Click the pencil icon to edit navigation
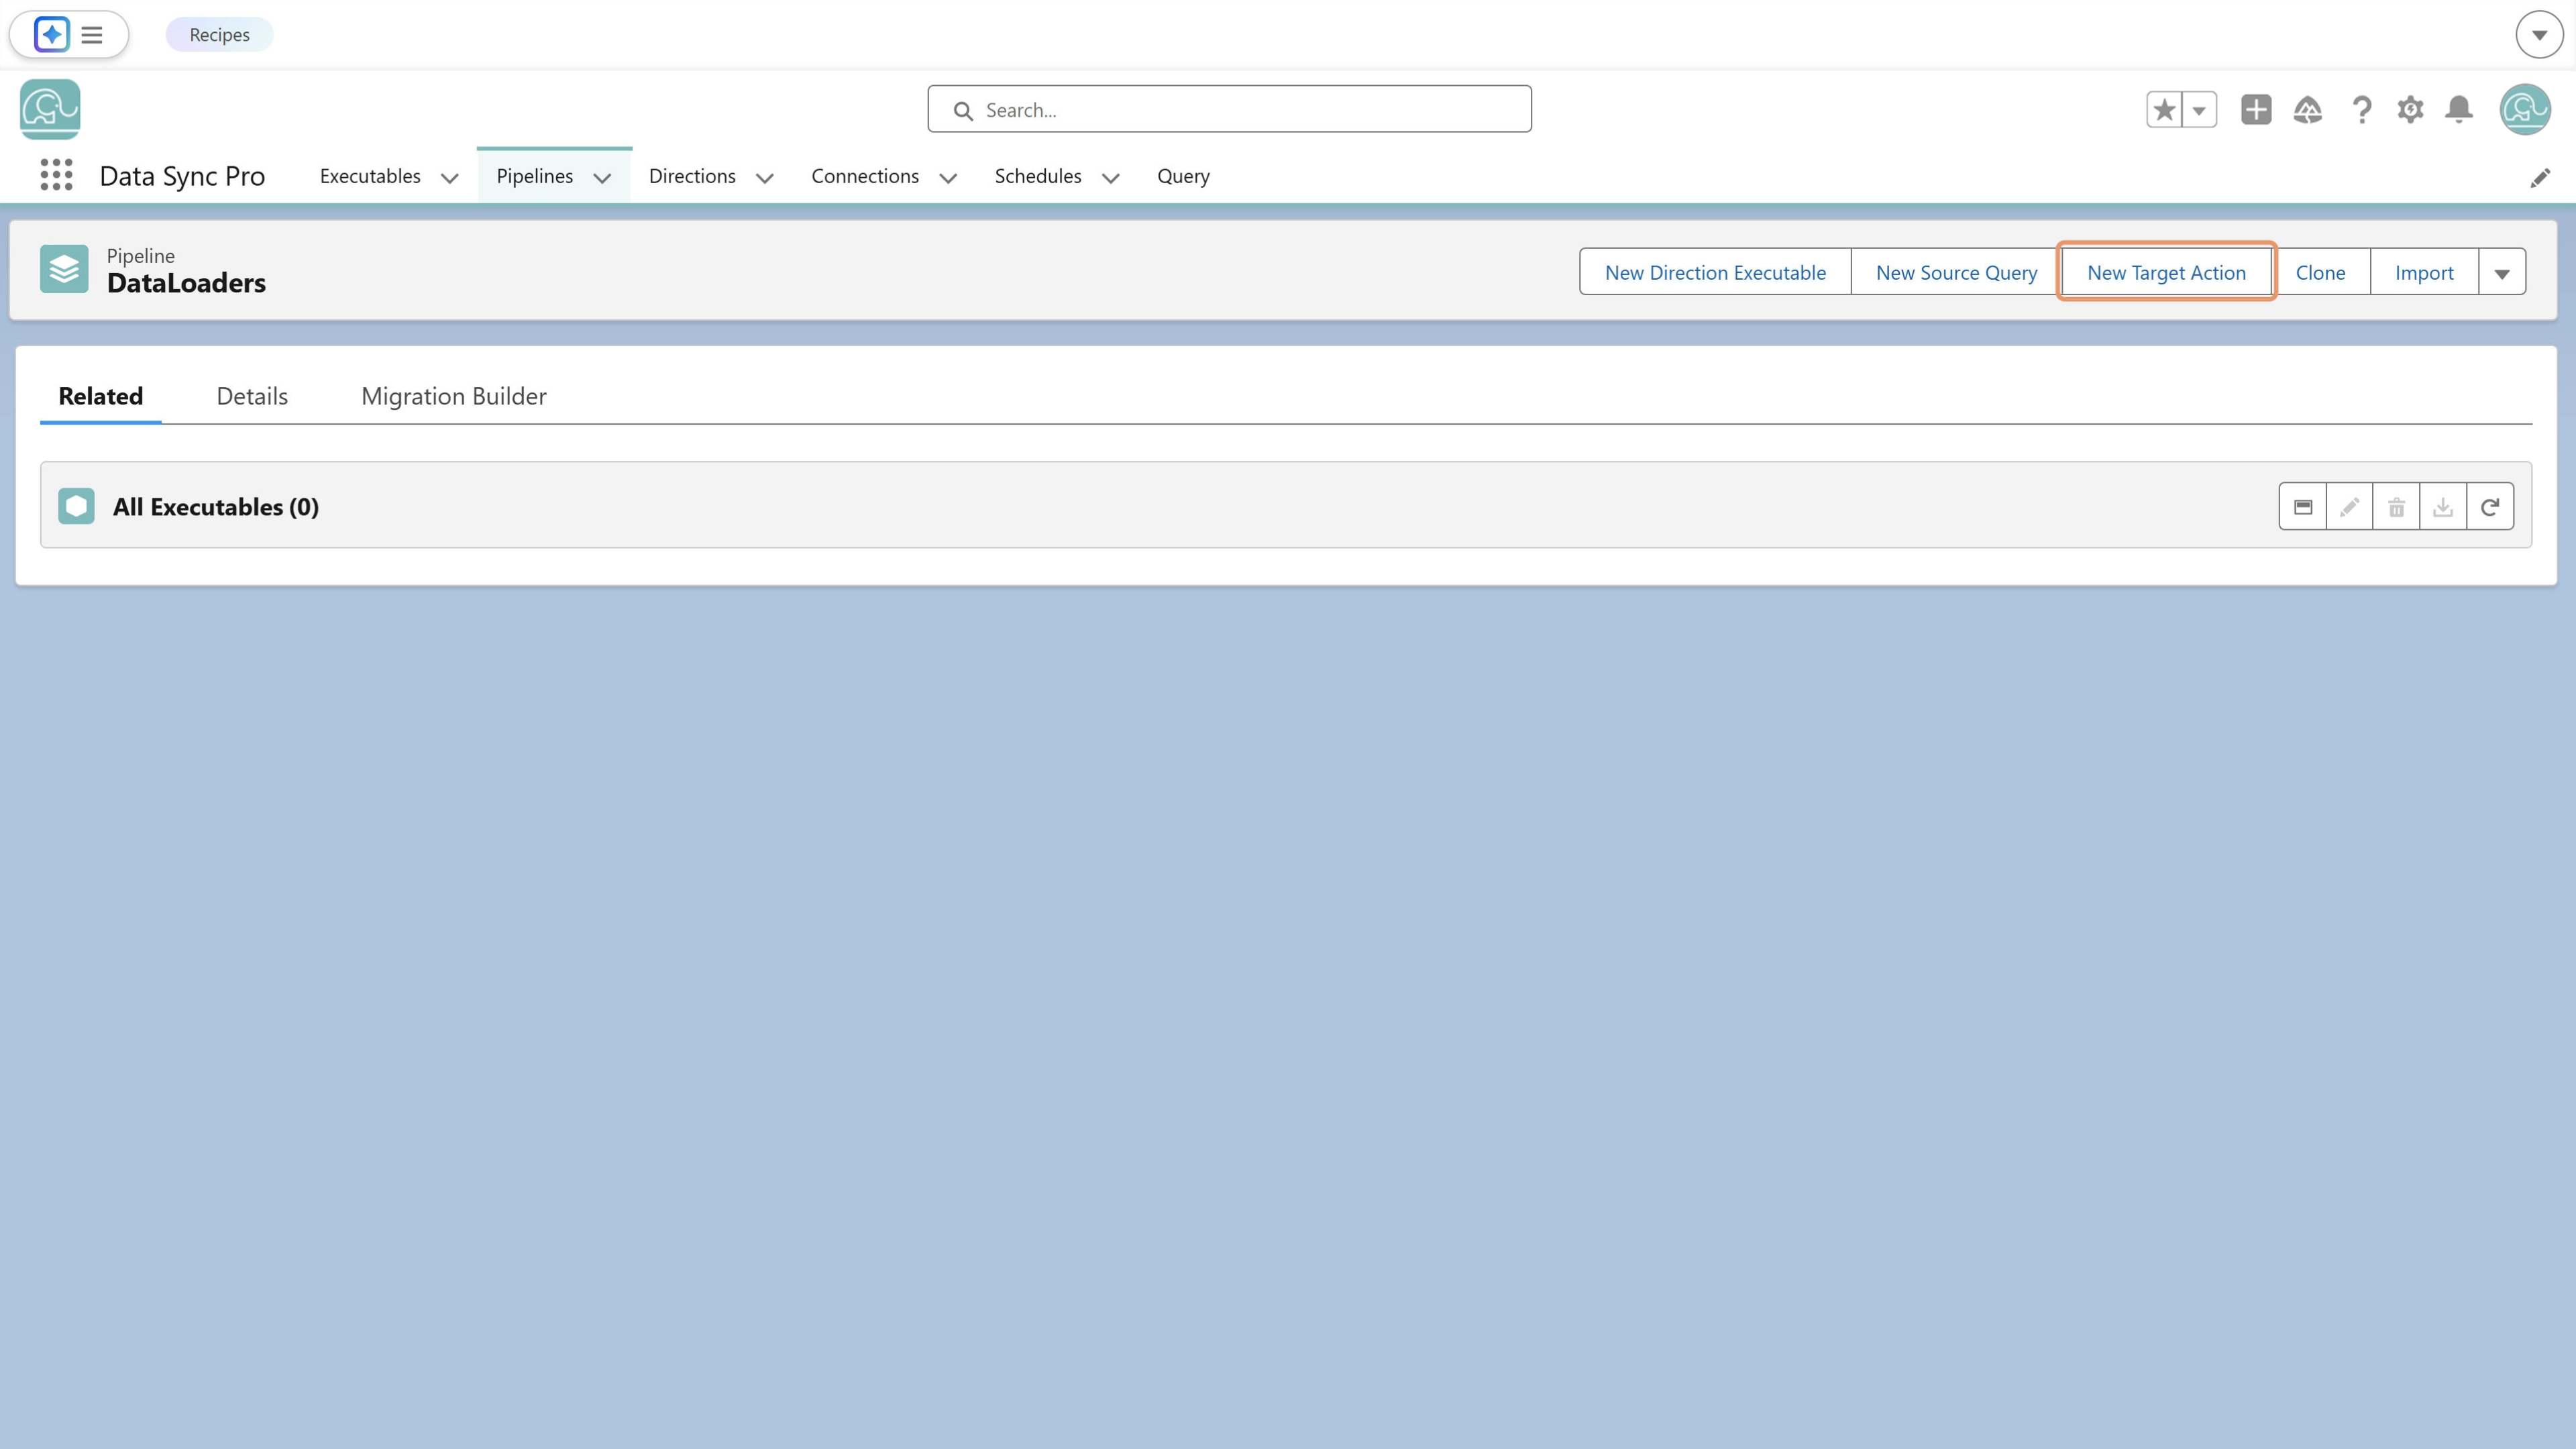The image size is (2576, 1449). point(2540,178)
